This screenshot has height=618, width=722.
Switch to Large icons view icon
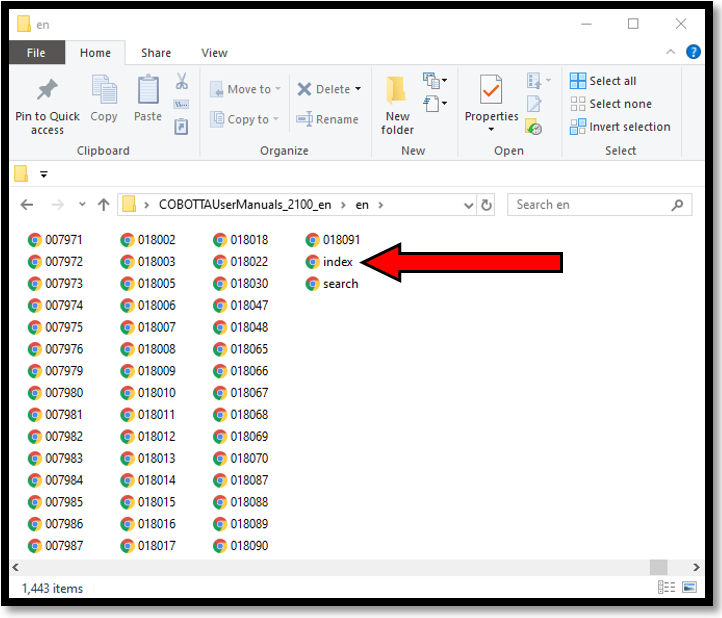(x=689, y=587)
